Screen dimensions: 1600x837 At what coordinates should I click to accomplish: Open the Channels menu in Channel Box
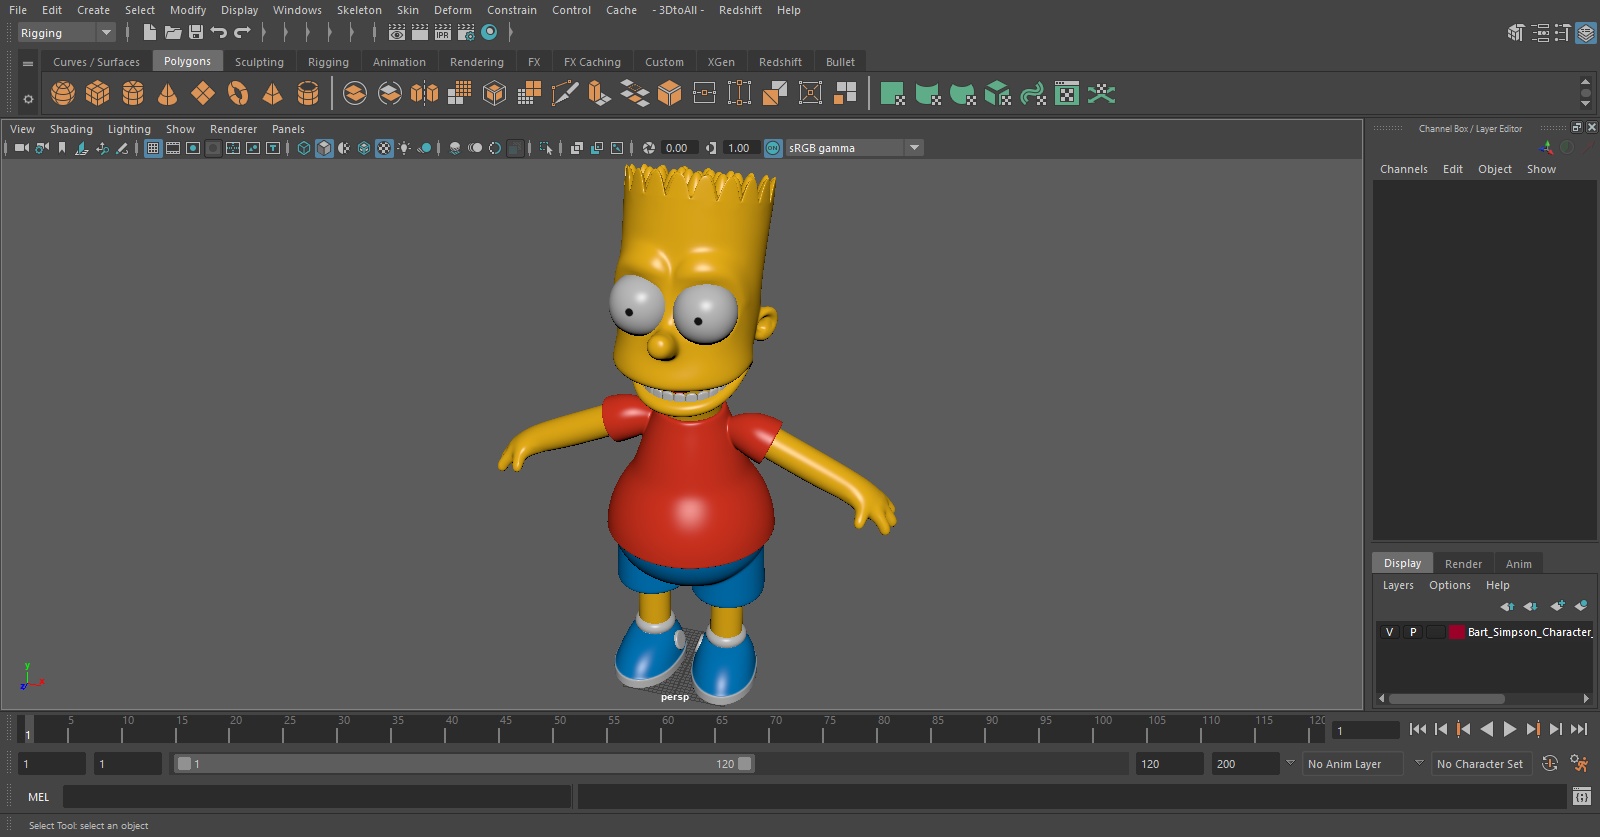point(1403,169)
